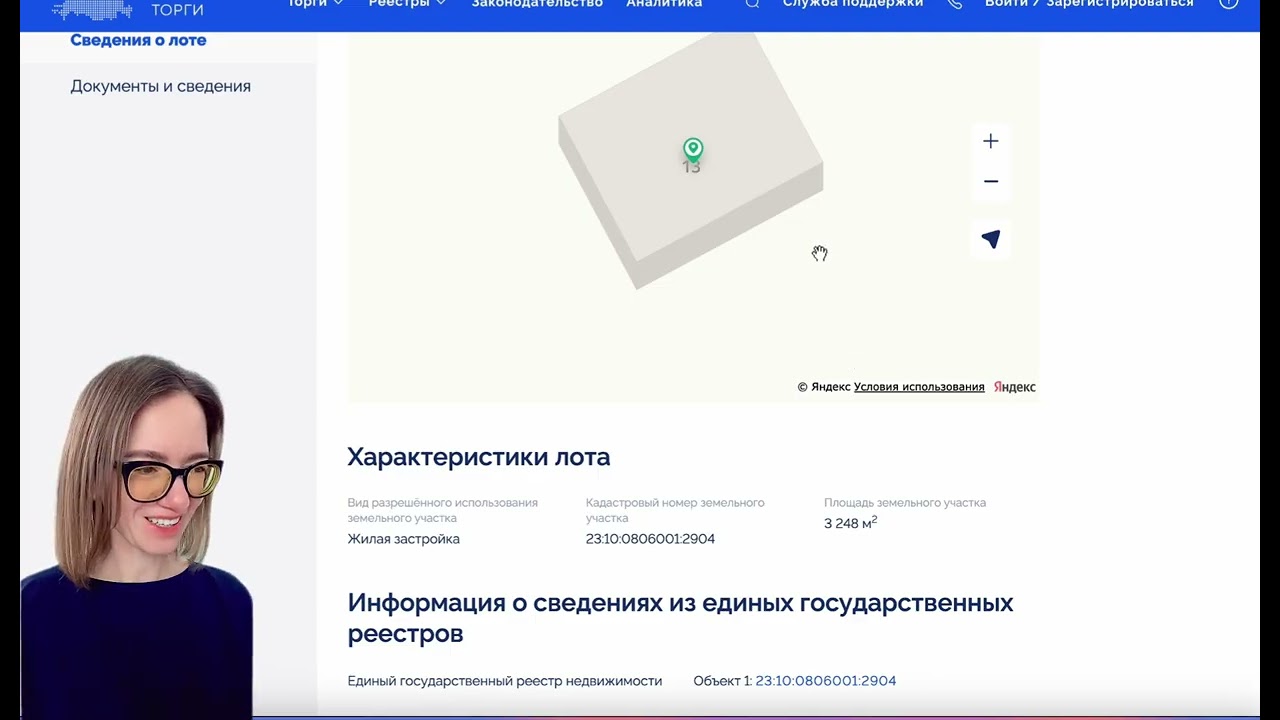Expand the Торги header dropdown
The image size is (1280, 720).
point(314,4)
